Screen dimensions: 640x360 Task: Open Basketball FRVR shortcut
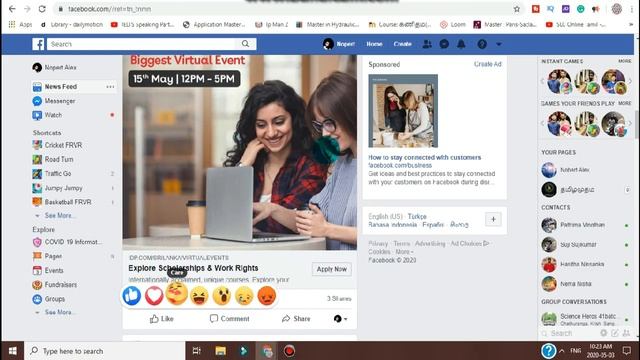point(68,202)
